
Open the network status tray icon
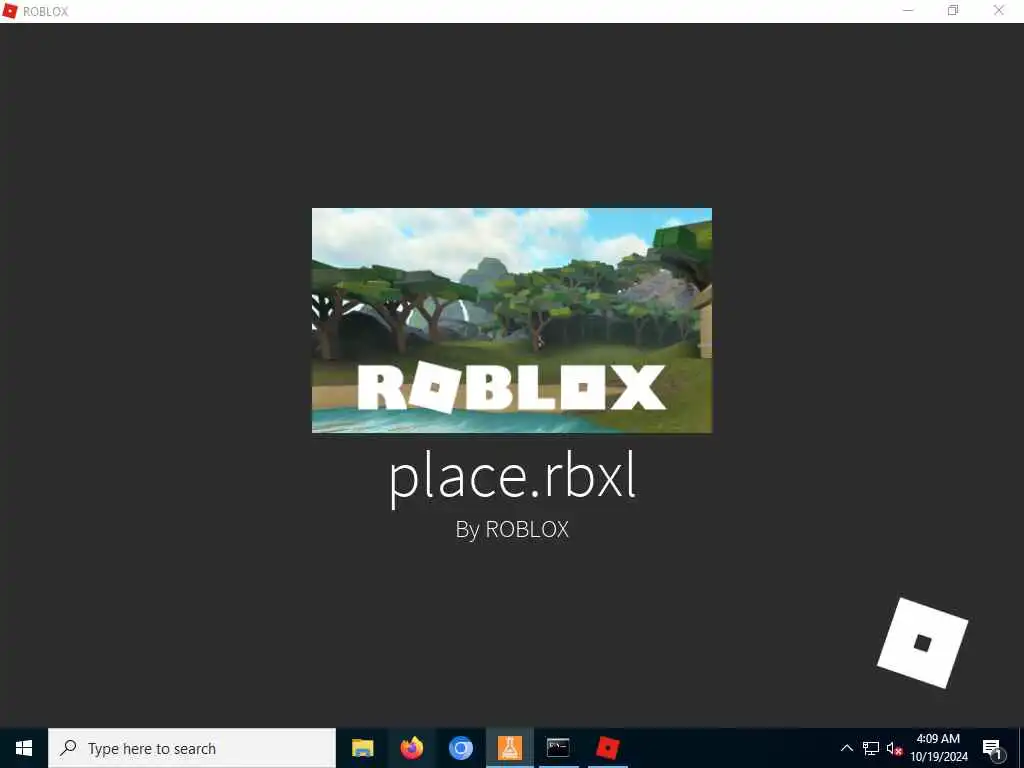871,748
